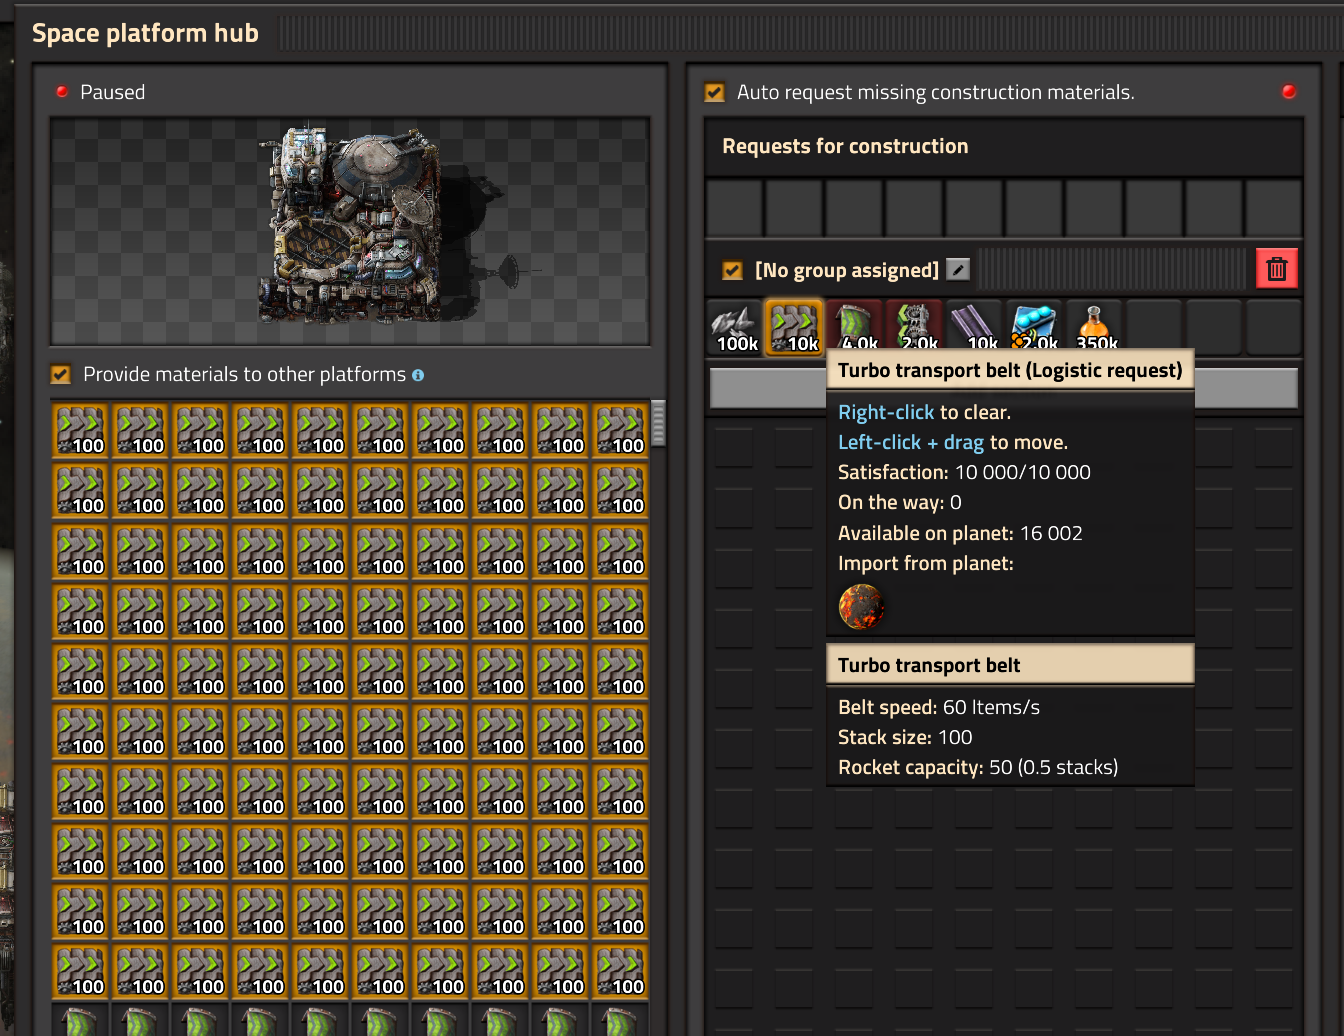Click info icon beside Provide materials label
1344x1036 pixels.
[418, 375]
